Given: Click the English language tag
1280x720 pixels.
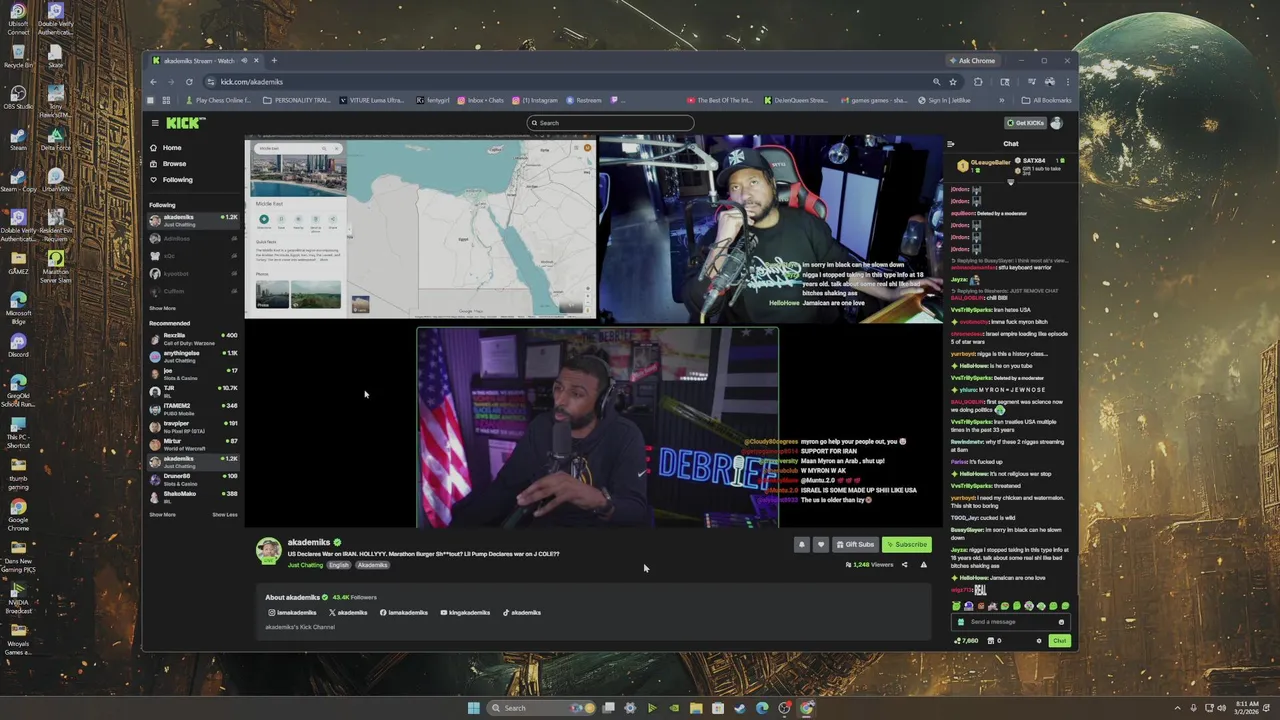Looking at the screenshot, I should 339,565.
